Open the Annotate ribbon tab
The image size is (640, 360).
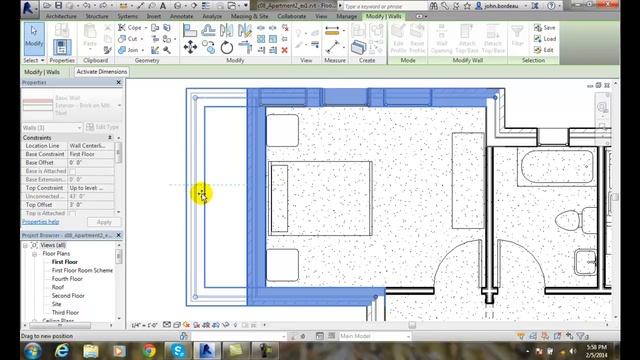[182, 16]
